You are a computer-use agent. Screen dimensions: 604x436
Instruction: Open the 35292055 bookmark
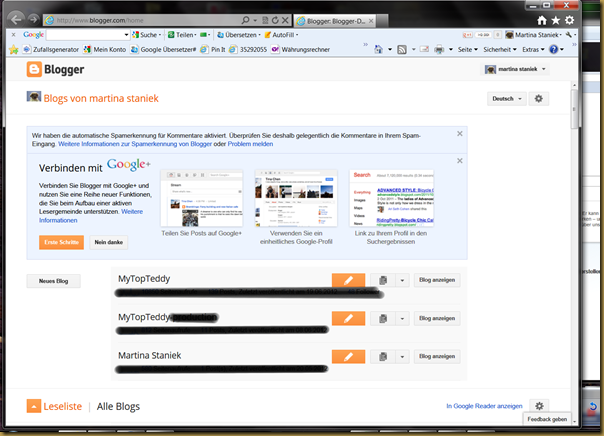click(248, 50)
